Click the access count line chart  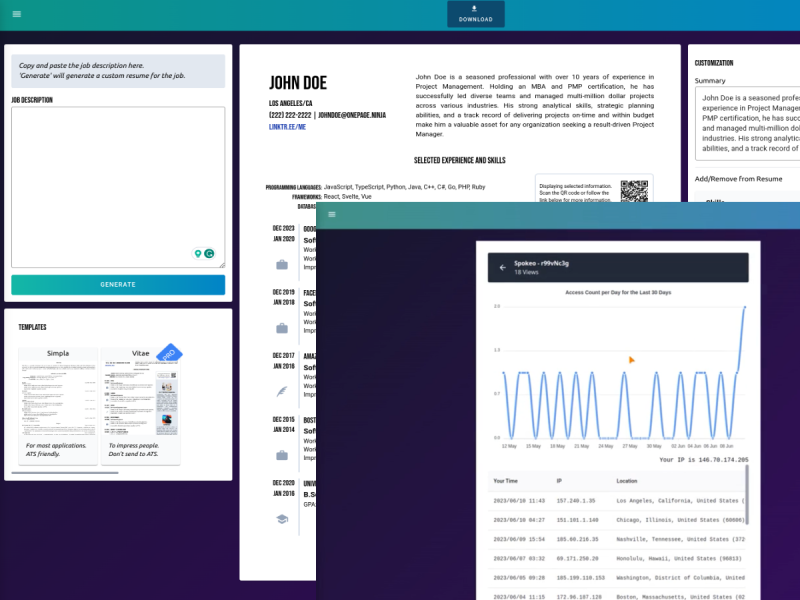(x=618, y=372)
